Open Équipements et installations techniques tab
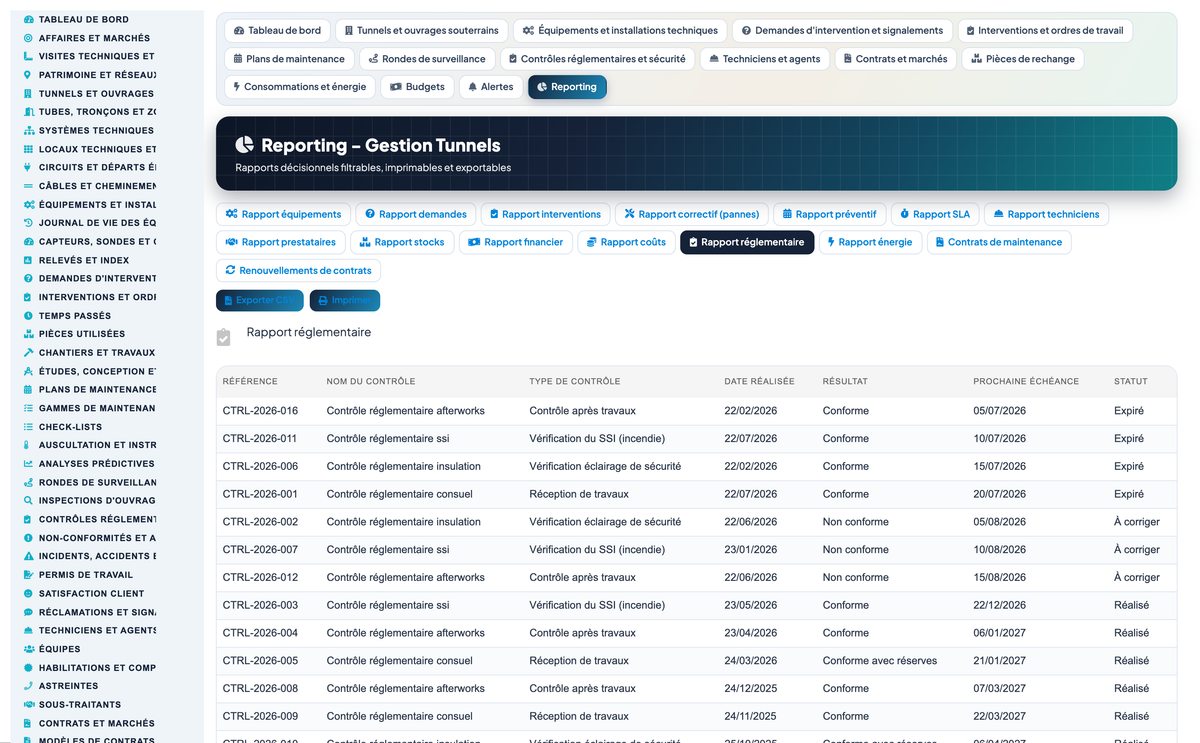1200x743 pixels. (x=620, y=31)
